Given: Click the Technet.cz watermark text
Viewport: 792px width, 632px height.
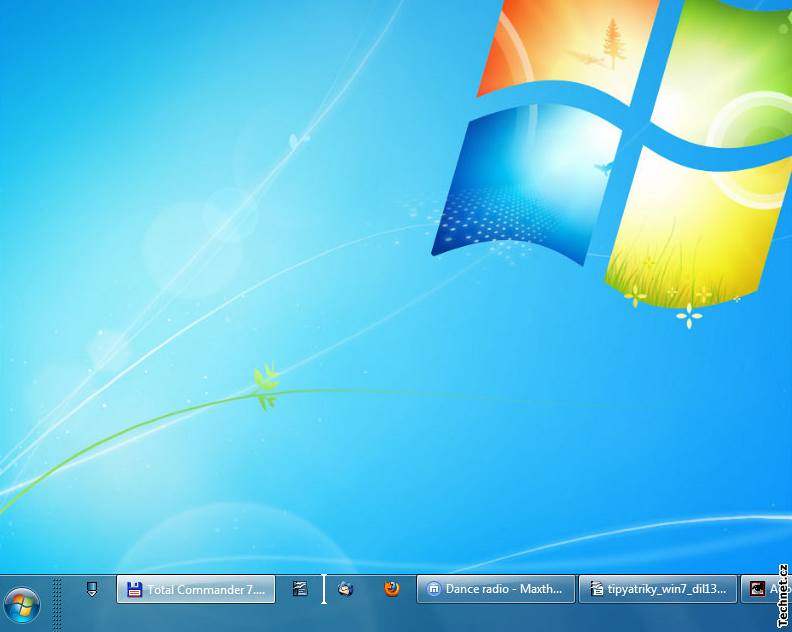Looking at the screenshot, I should point(783,597).
